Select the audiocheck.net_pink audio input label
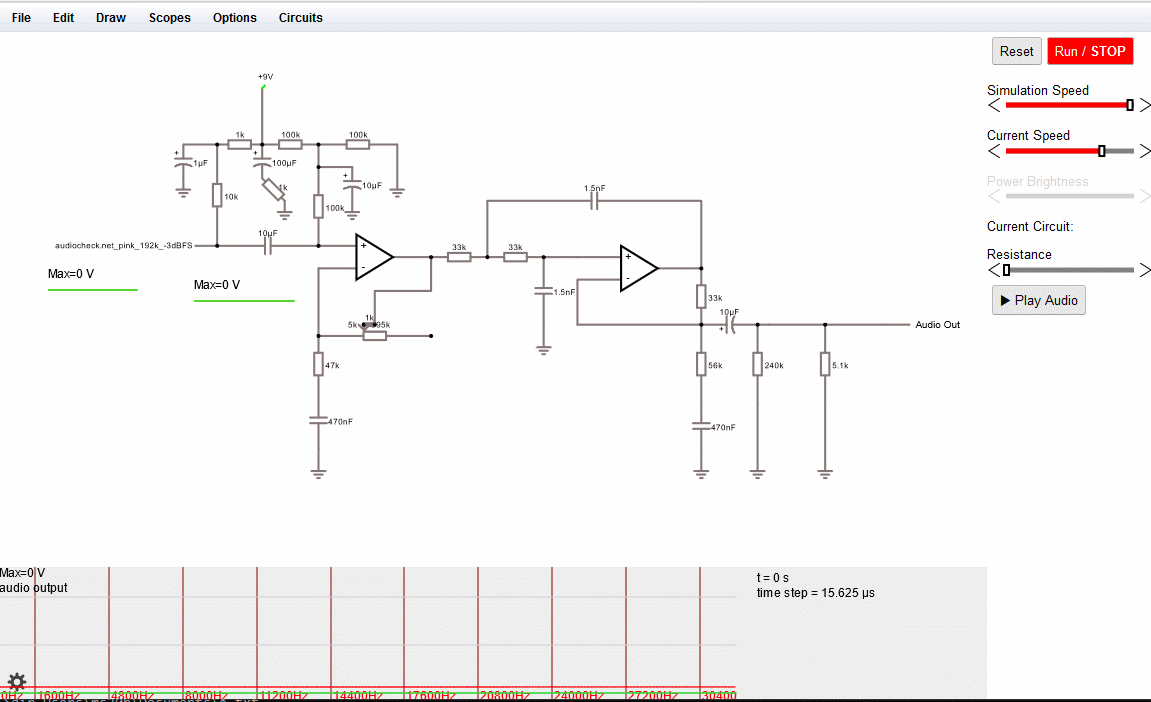 click(123, 245)
